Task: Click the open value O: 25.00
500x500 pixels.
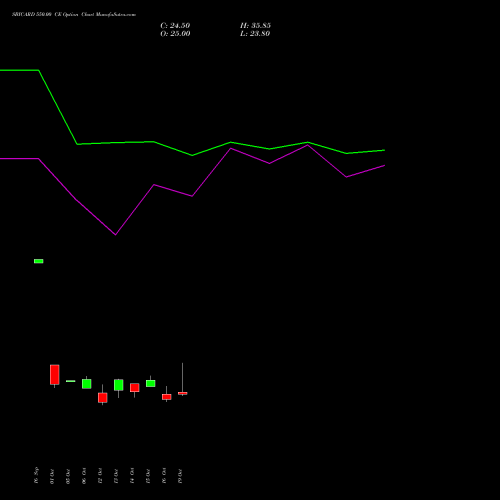Action: tap(175, 34)
